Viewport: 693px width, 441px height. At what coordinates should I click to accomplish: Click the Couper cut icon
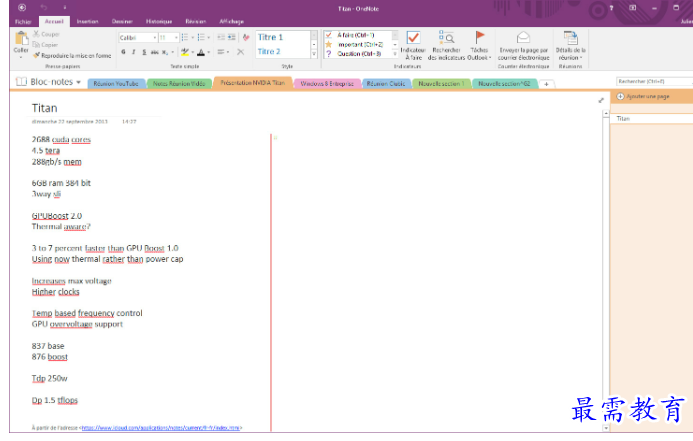[x=36, y=34]
